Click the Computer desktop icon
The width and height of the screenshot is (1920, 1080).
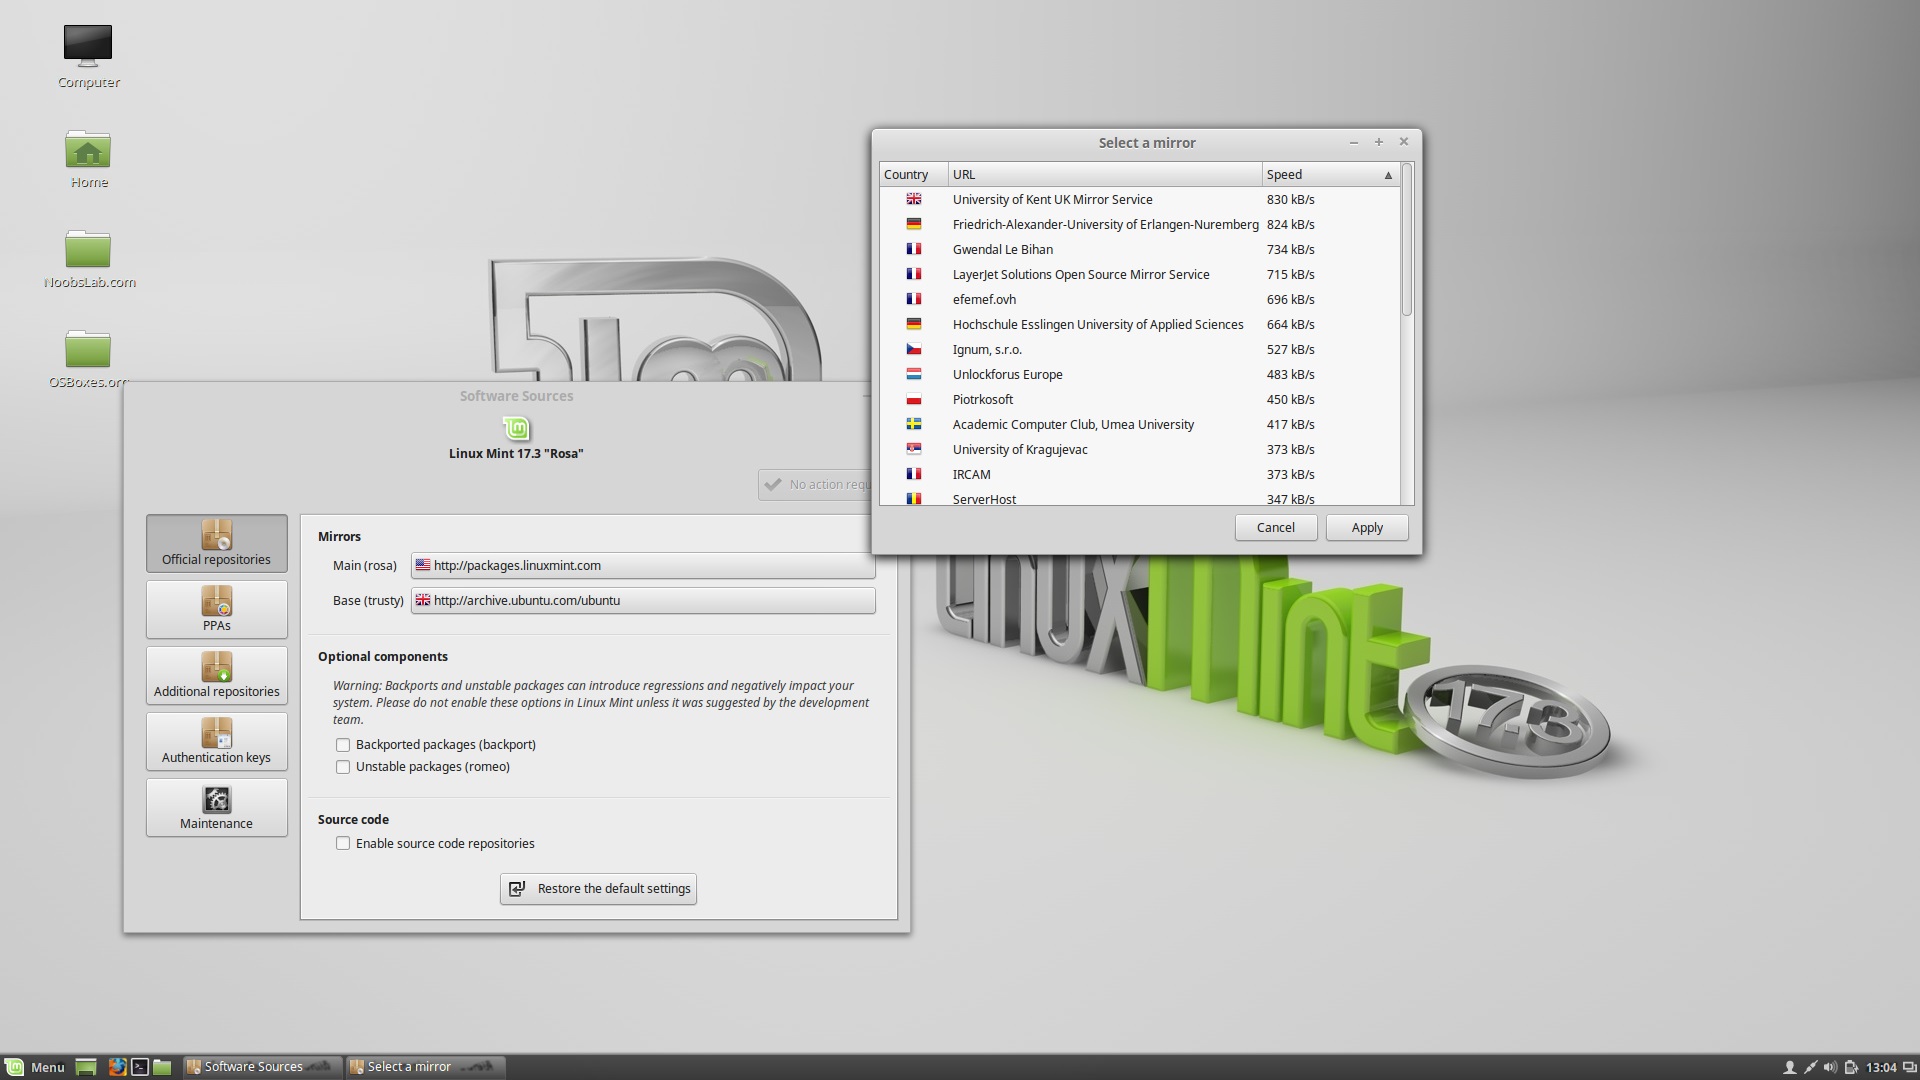pos(88,57)
